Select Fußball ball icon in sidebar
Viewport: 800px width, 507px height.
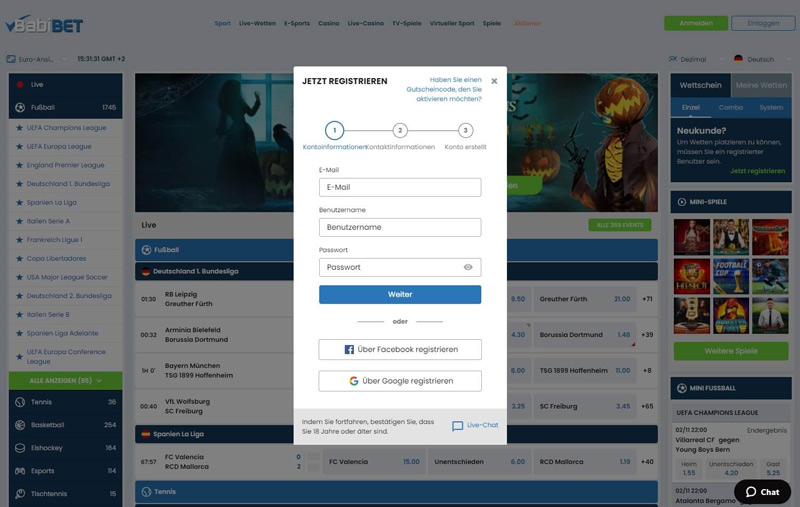20,108
